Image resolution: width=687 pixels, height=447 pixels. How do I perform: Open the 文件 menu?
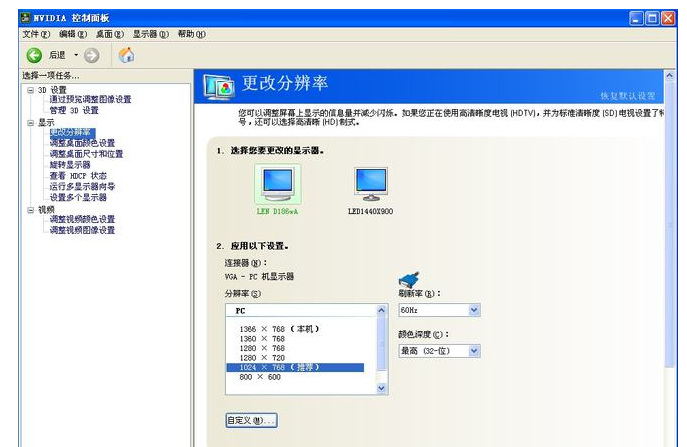[x=36, y=34]
